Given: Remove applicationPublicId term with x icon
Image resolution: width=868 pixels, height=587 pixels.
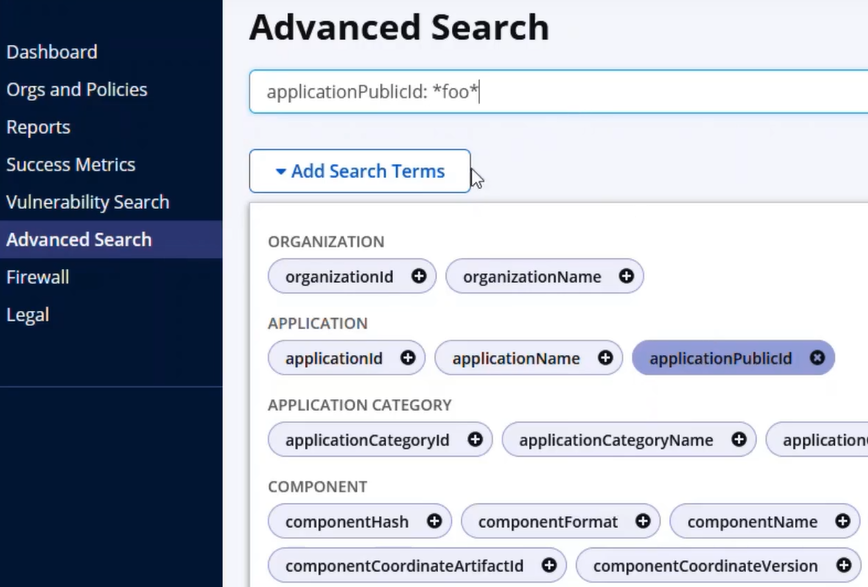Looking at the screenshot, I should pyautogui.click(x=817, y=358).
